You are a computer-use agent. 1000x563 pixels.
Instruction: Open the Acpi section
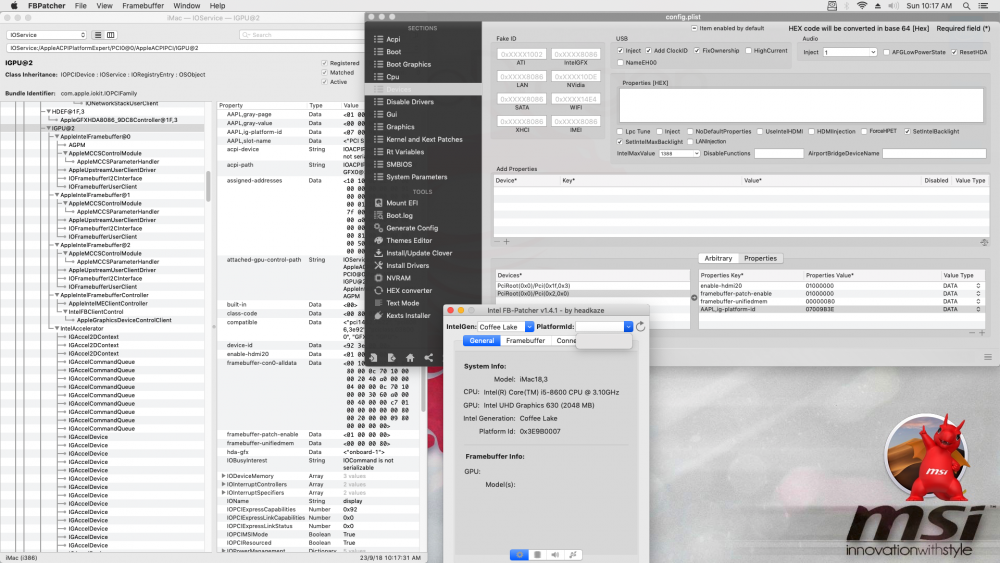[393, 40]
